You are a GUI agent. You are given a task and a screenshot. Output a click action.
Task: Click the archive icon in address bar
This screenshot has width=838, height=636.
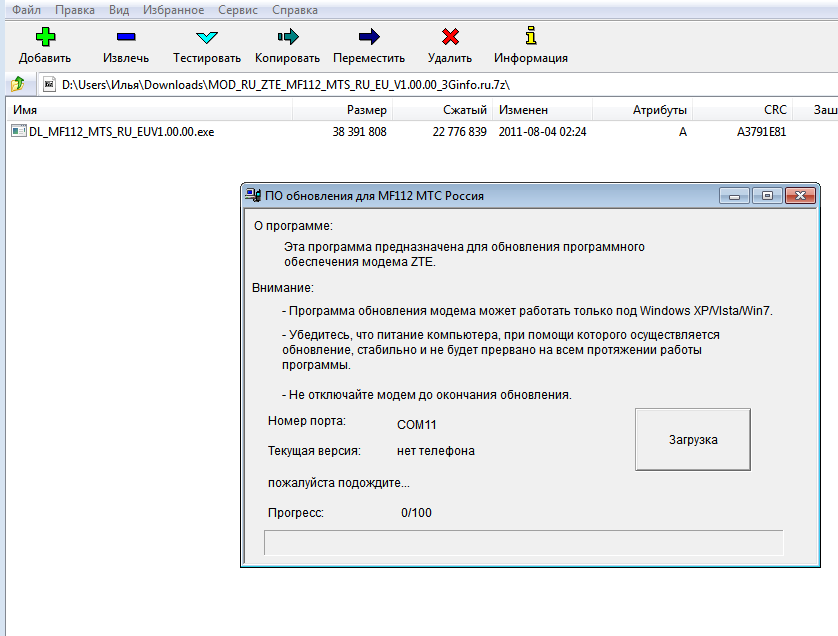pyautogui.click(x=50, y=84)
